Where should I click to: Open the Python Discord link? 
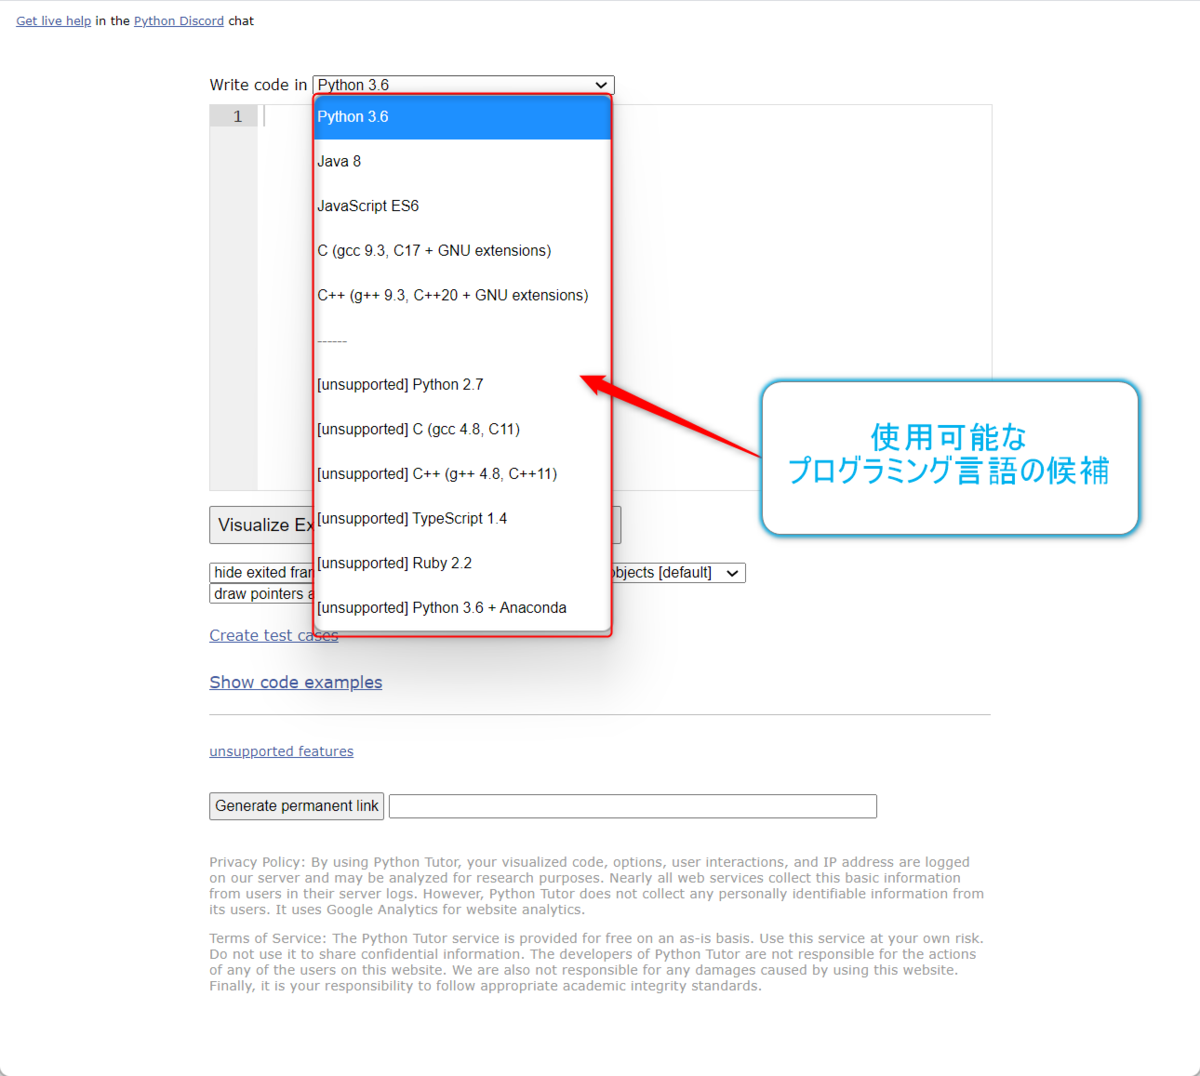pyautogui.click(x=179, y=21)
